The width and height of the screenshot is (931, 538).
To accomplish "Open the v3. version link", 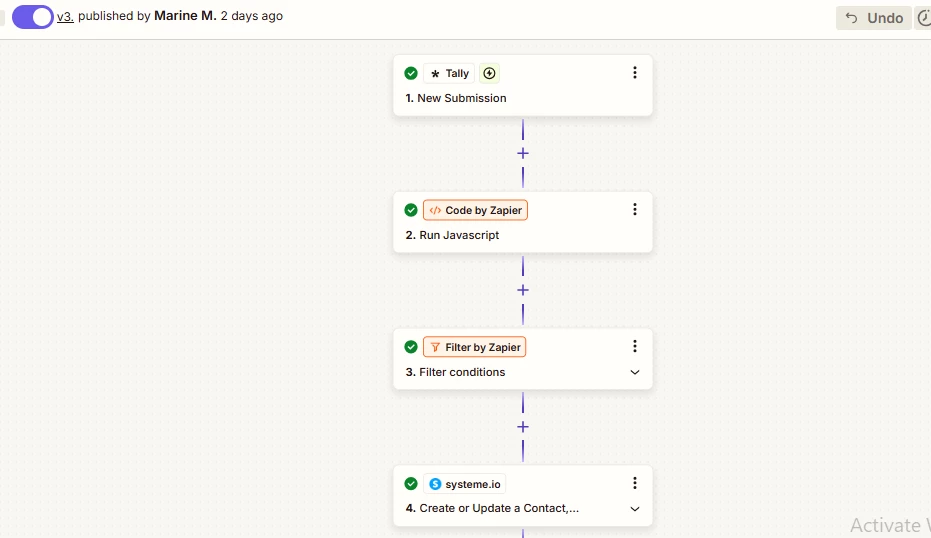I will tap(65, 17).
